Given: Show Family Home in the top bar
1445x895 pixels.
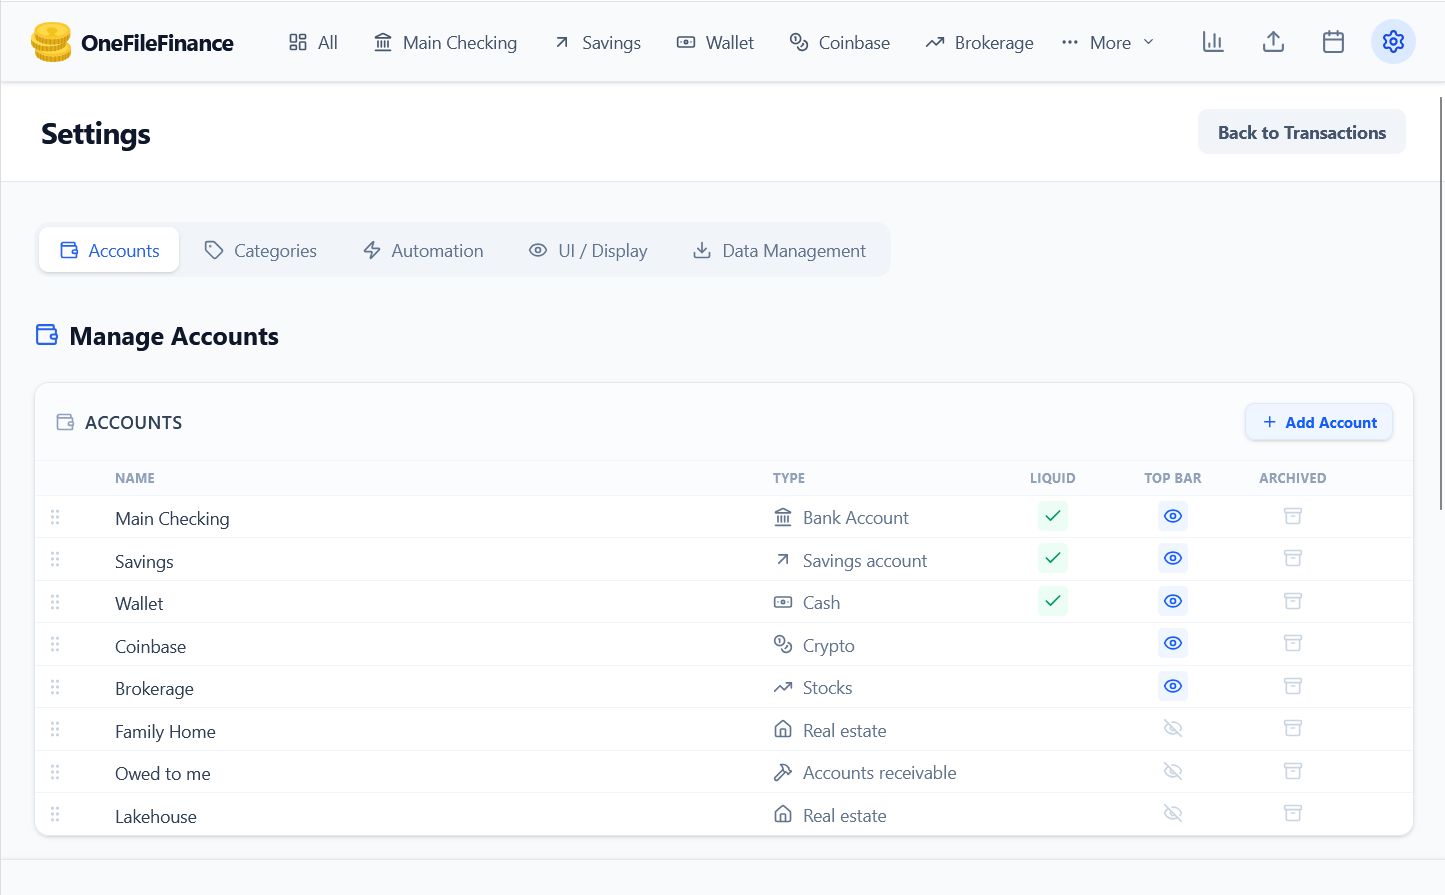Looking at the screenshot, I should [1172, 729].
